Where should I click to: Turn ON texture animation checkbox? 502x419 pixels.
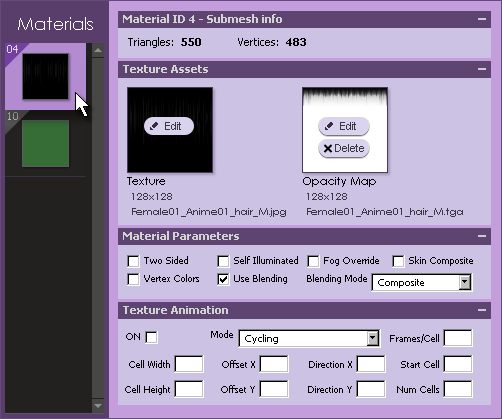(151, 337)
